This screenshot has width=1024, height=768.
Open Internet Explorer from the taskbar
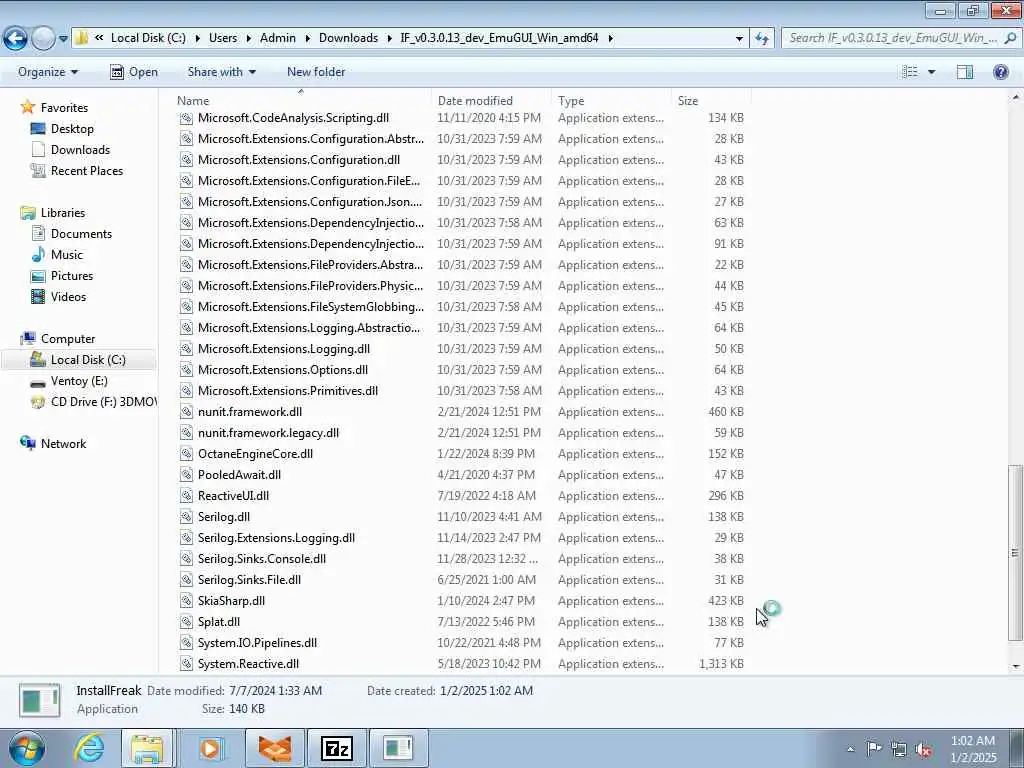click(x=88, y=748)
